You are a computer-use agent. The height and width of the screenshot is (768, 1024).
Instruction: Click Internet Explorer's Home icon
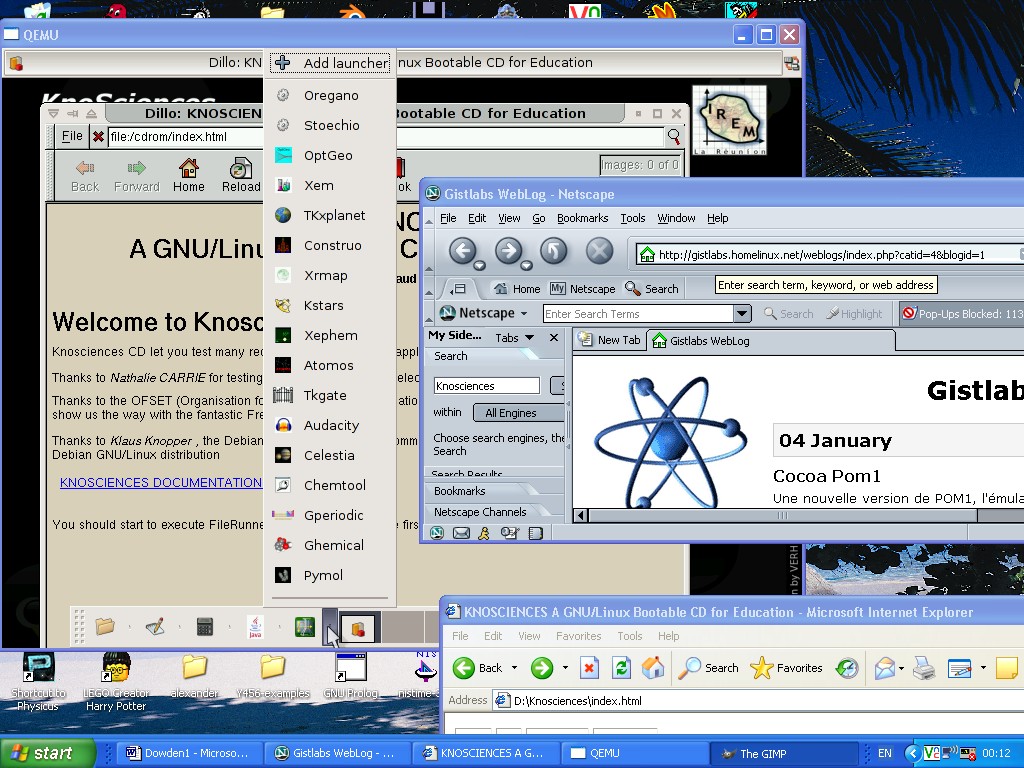tap(653, 668)
